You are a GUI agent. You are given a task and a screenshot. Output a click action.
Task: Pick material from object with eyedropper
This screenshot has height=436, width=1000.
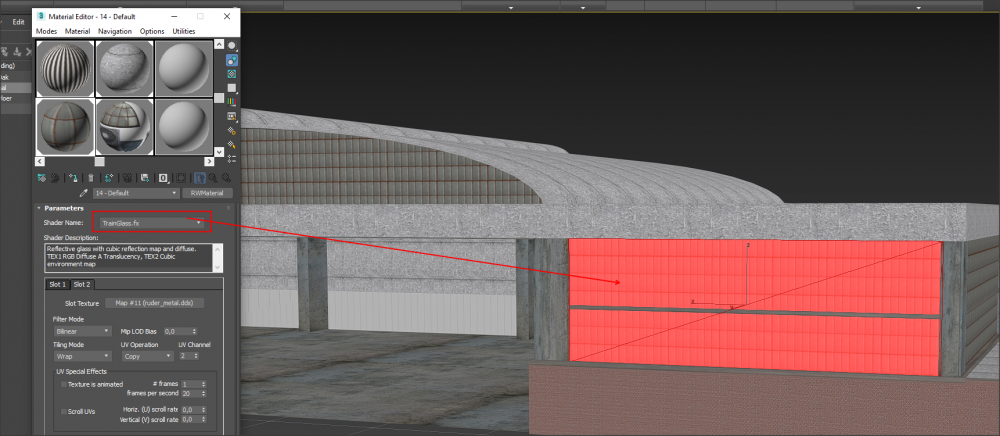[84, 193]
